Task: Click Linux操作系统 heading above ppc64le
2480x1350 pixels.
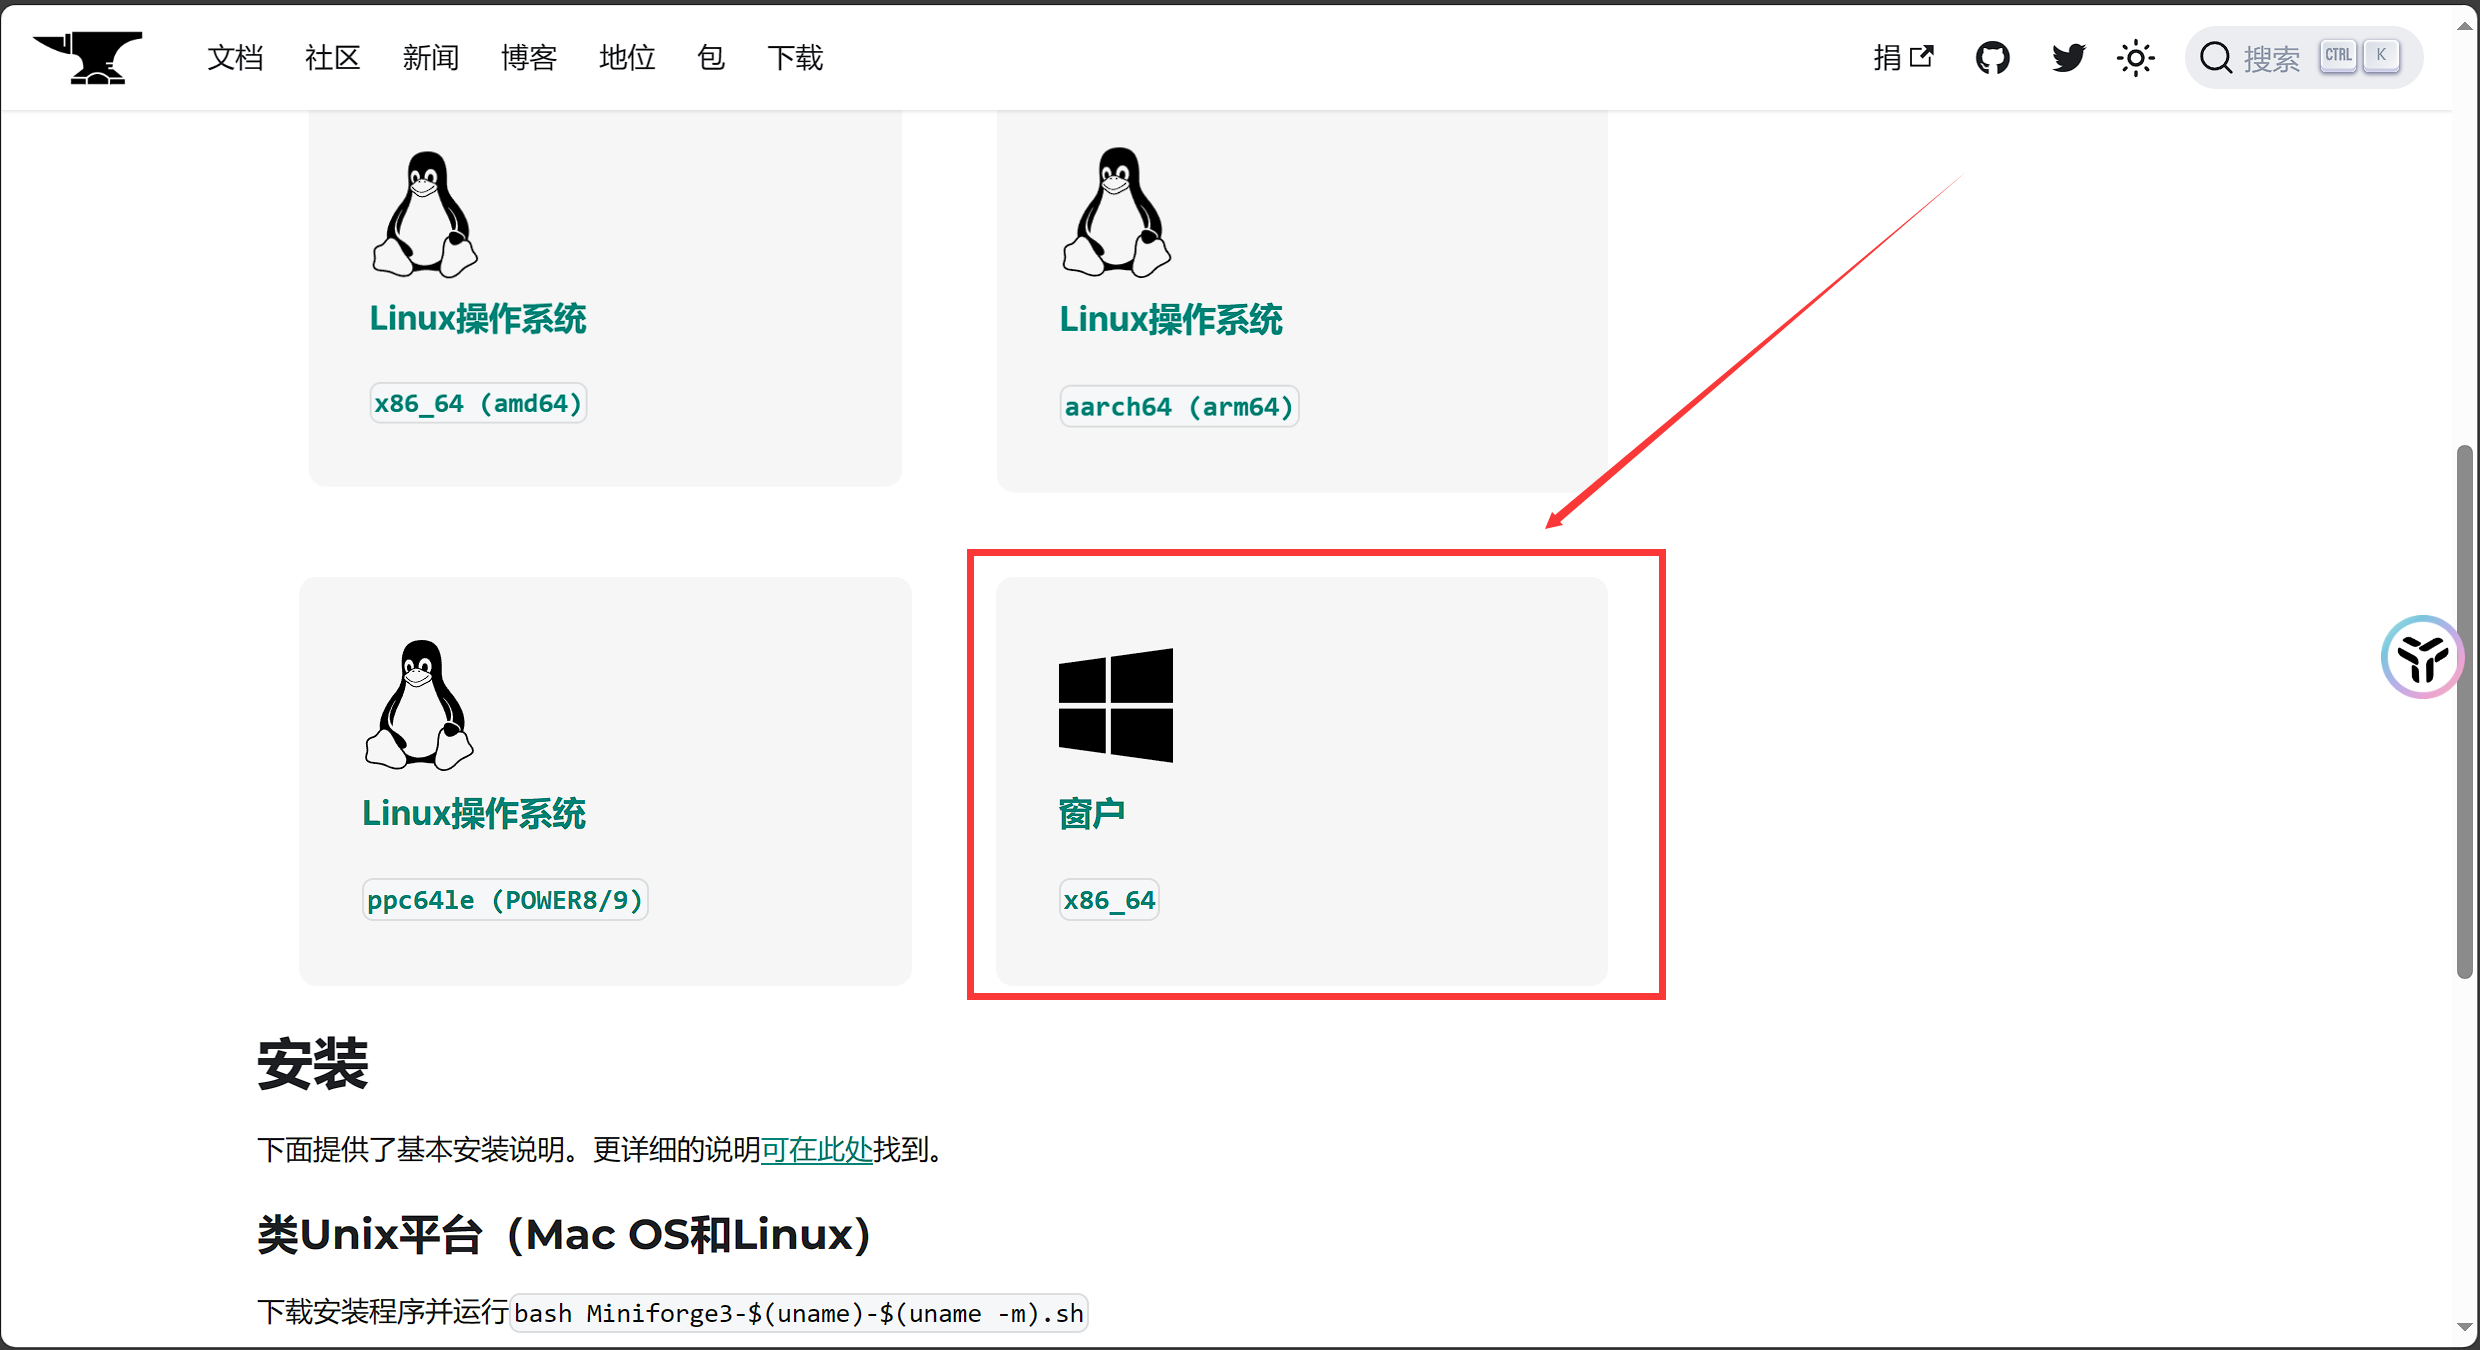Action: click(473, 814)
